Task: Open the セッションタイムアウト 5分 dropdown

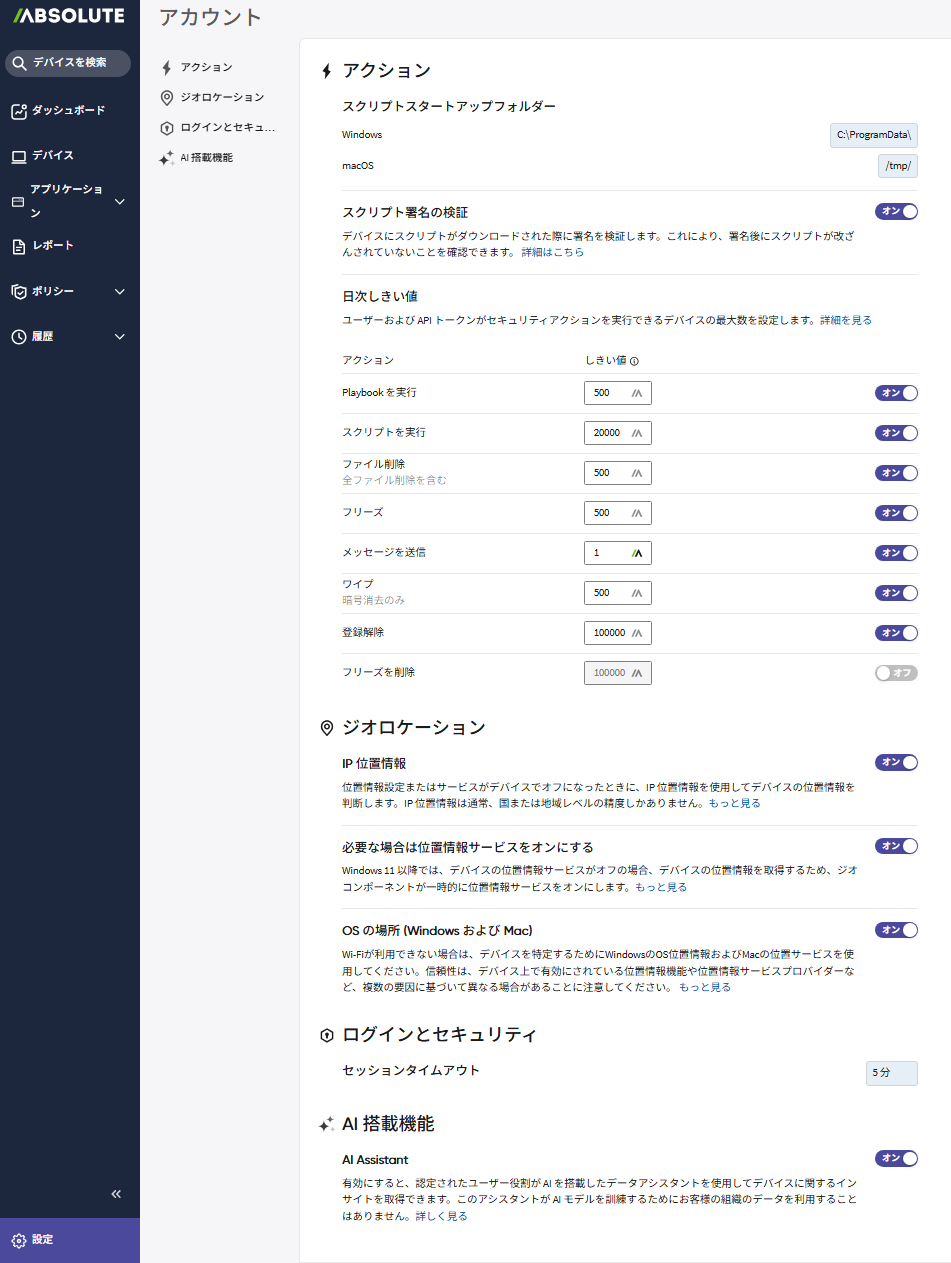Action: [x=891, y=1073]
